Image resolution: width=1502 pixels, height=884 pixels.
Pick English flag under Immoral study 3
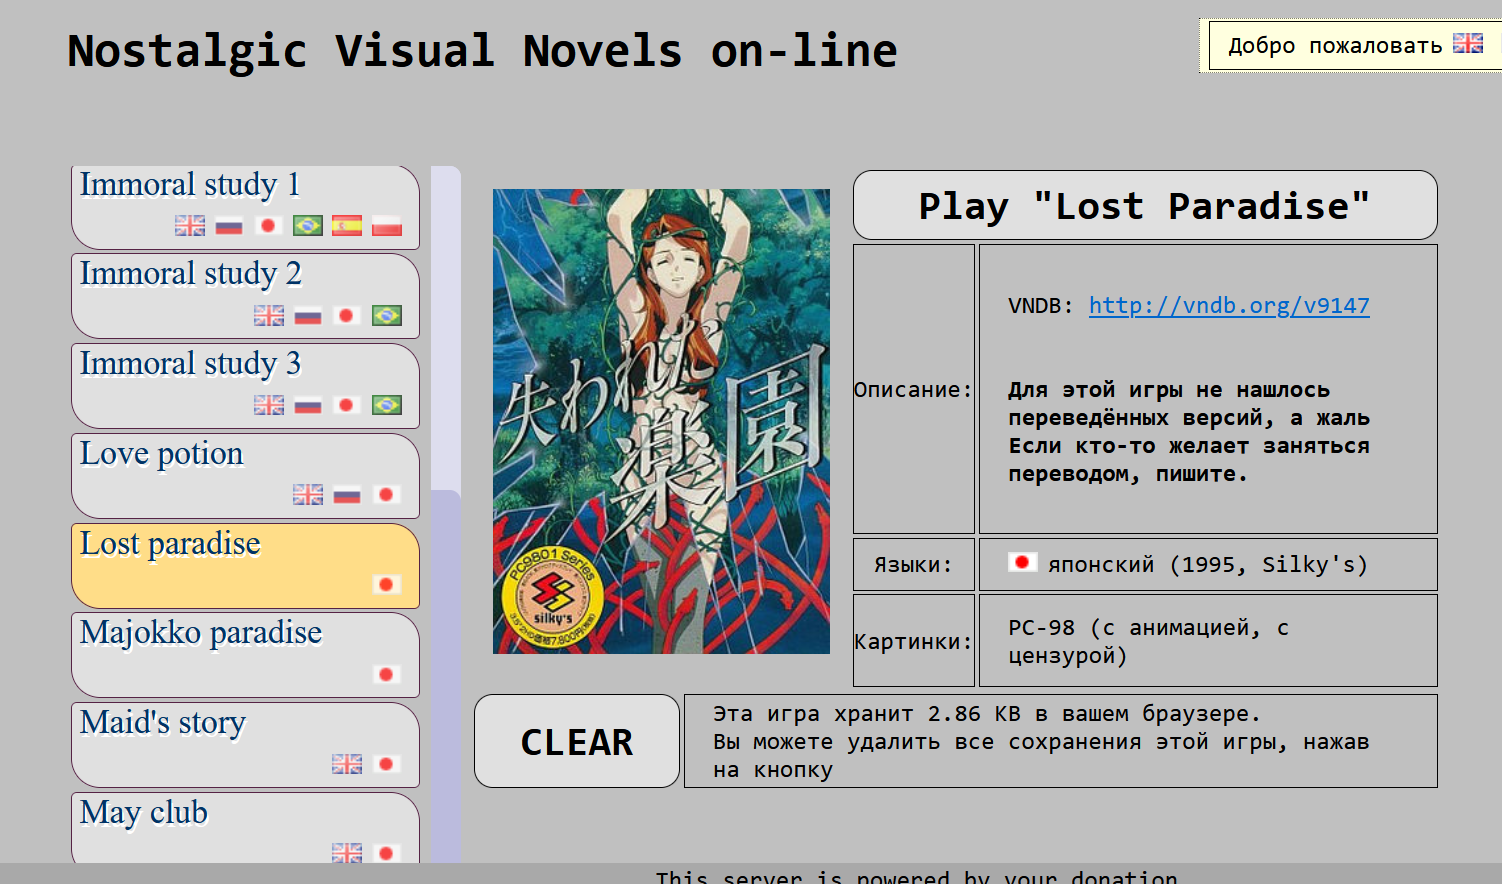269,405
